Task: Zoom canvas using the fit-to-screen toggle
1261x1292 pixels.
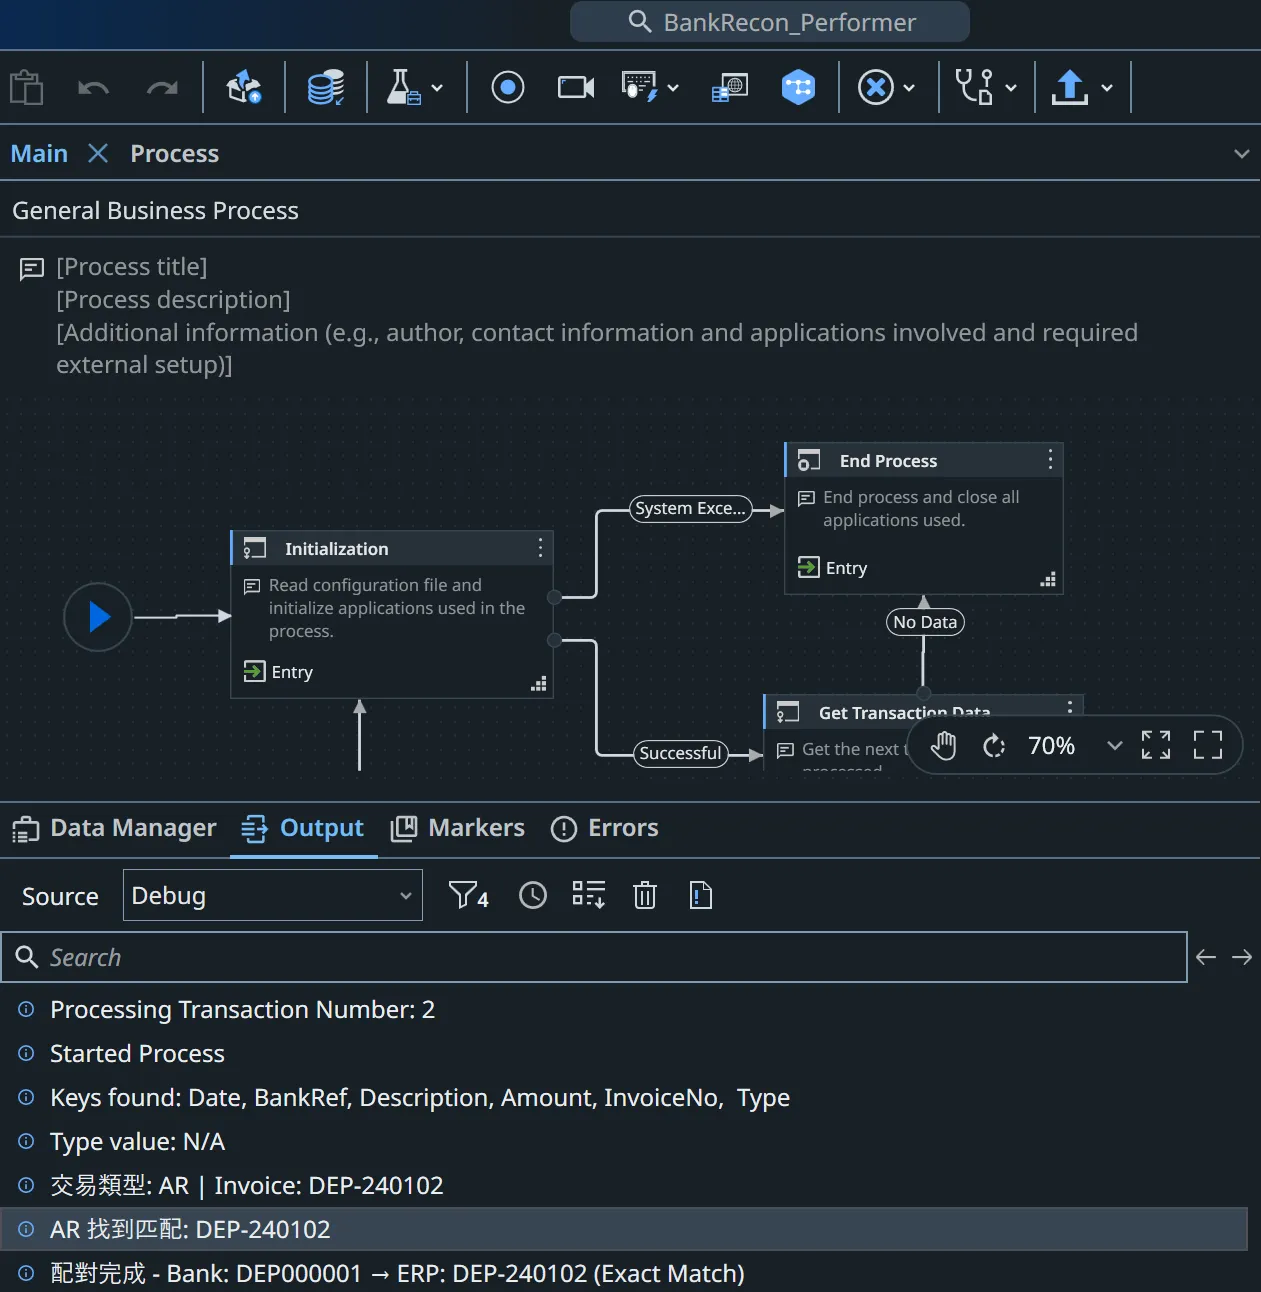Action: click(1156, 745)
